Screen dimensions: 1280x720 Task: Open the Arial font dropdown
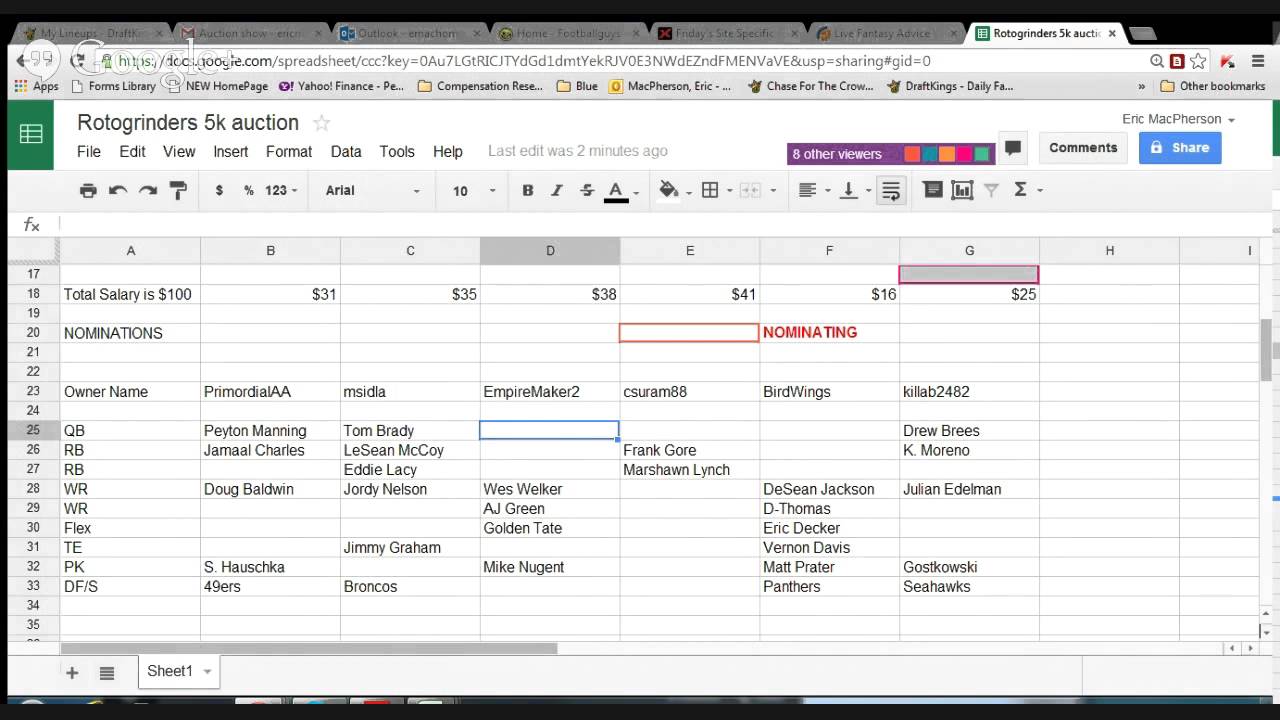tap(372, 190)
